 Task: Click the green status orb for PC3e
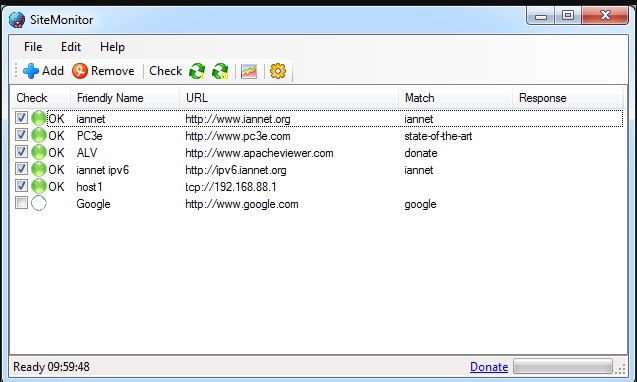coord(39,135)
